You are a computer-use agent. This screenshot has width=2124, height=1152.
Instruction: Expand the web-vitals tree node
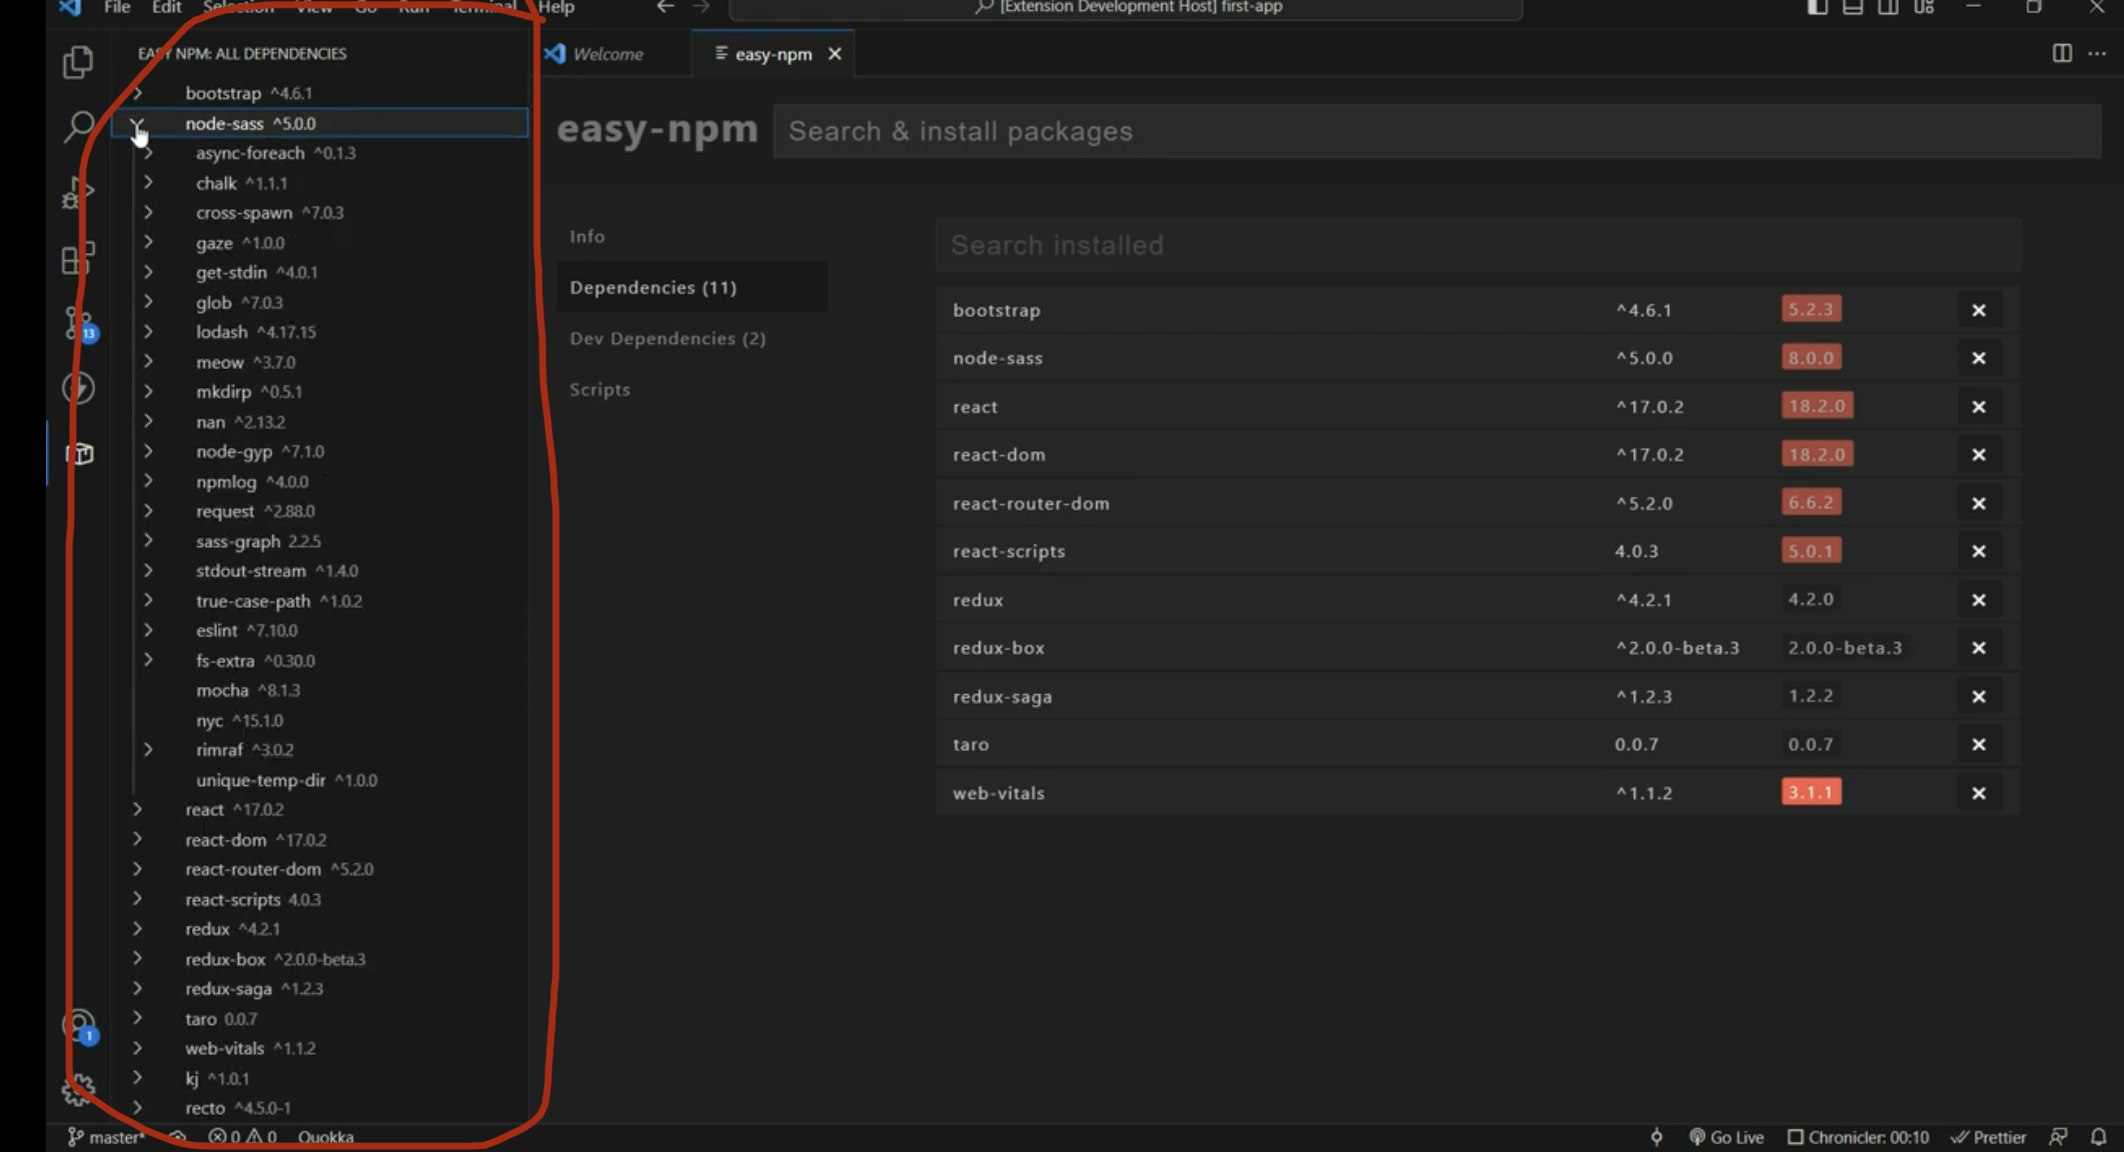tap(137, 1048)
